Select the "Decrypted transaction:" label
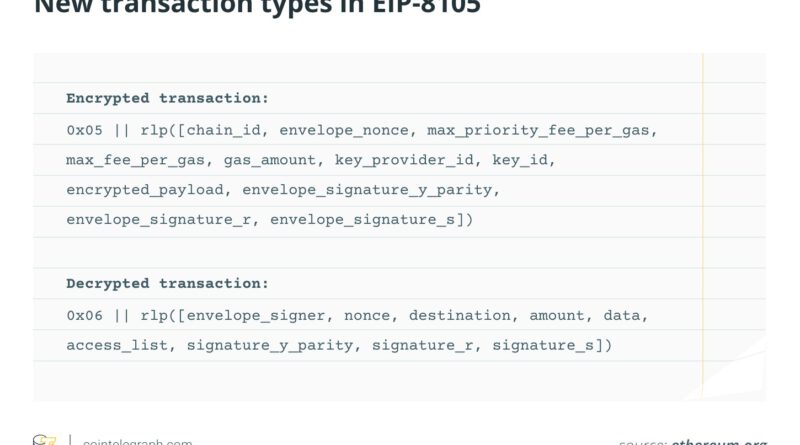Screen dimensions: 800x445 [x=167, y=283]
